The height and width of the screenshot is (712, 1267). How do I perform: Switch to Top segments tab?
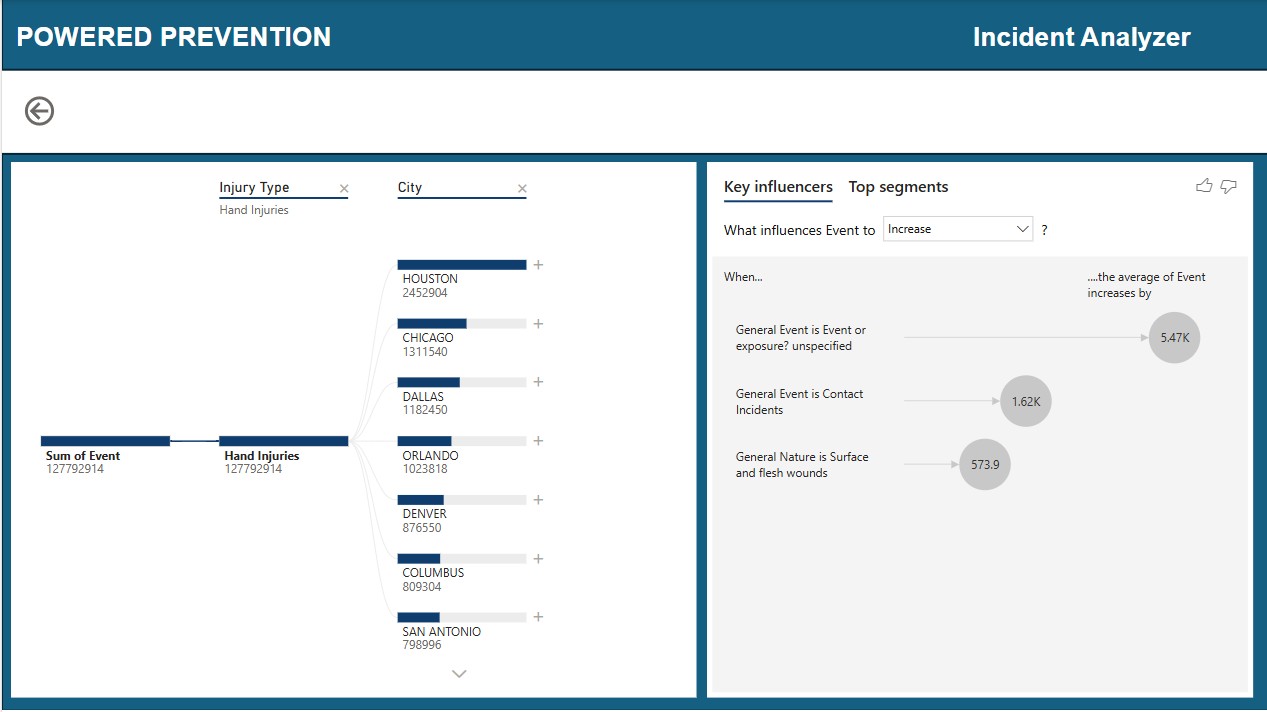[x=898, y=187]
